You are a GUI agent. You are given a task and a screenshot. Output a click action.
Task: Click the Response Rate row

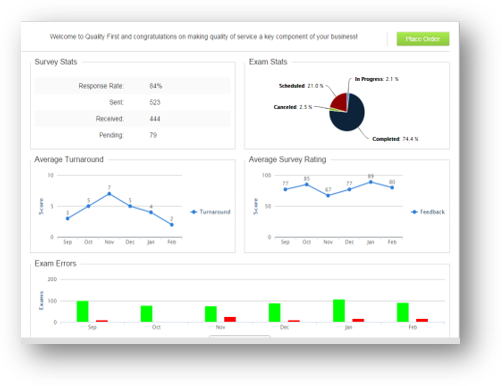pyautogui.click(x=133, y=86)
